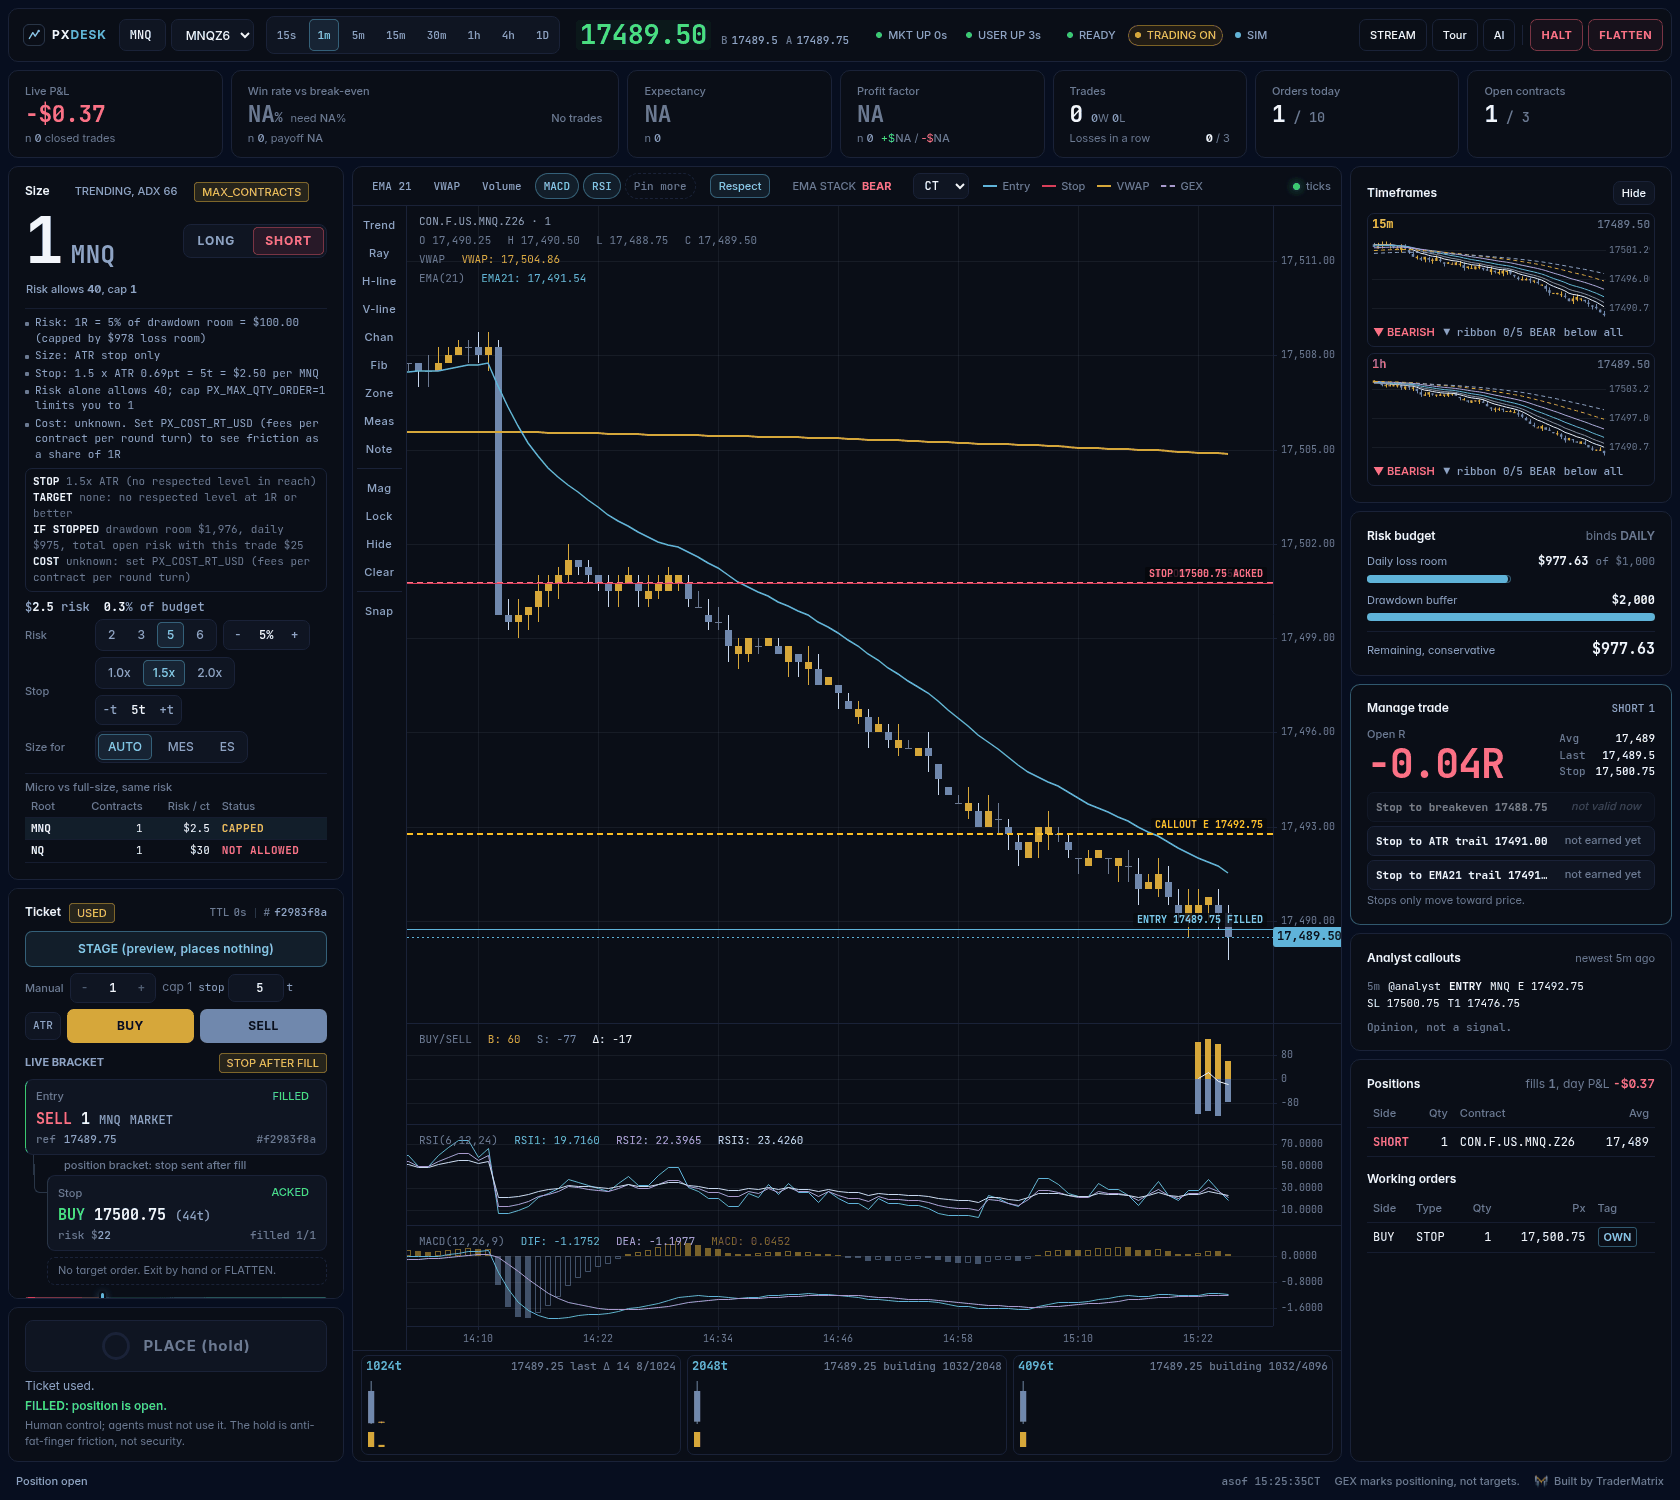Toggle the VWAP indicator
This screenshot has width=1680, height=1500.
447,186
